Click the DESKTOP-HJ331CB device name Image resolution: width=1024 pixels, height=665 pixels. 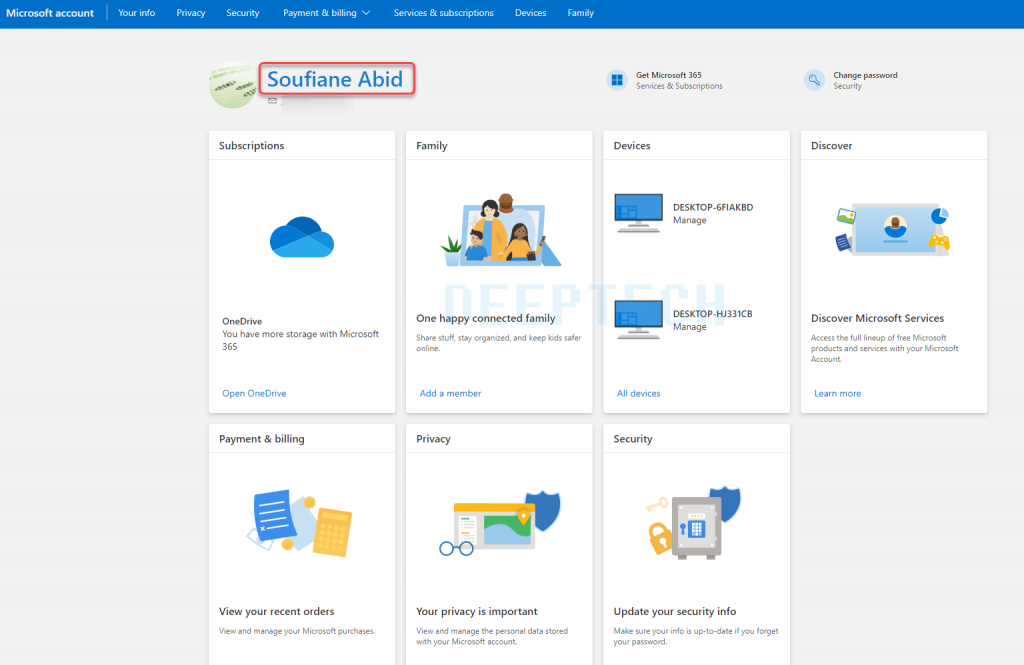712,314
